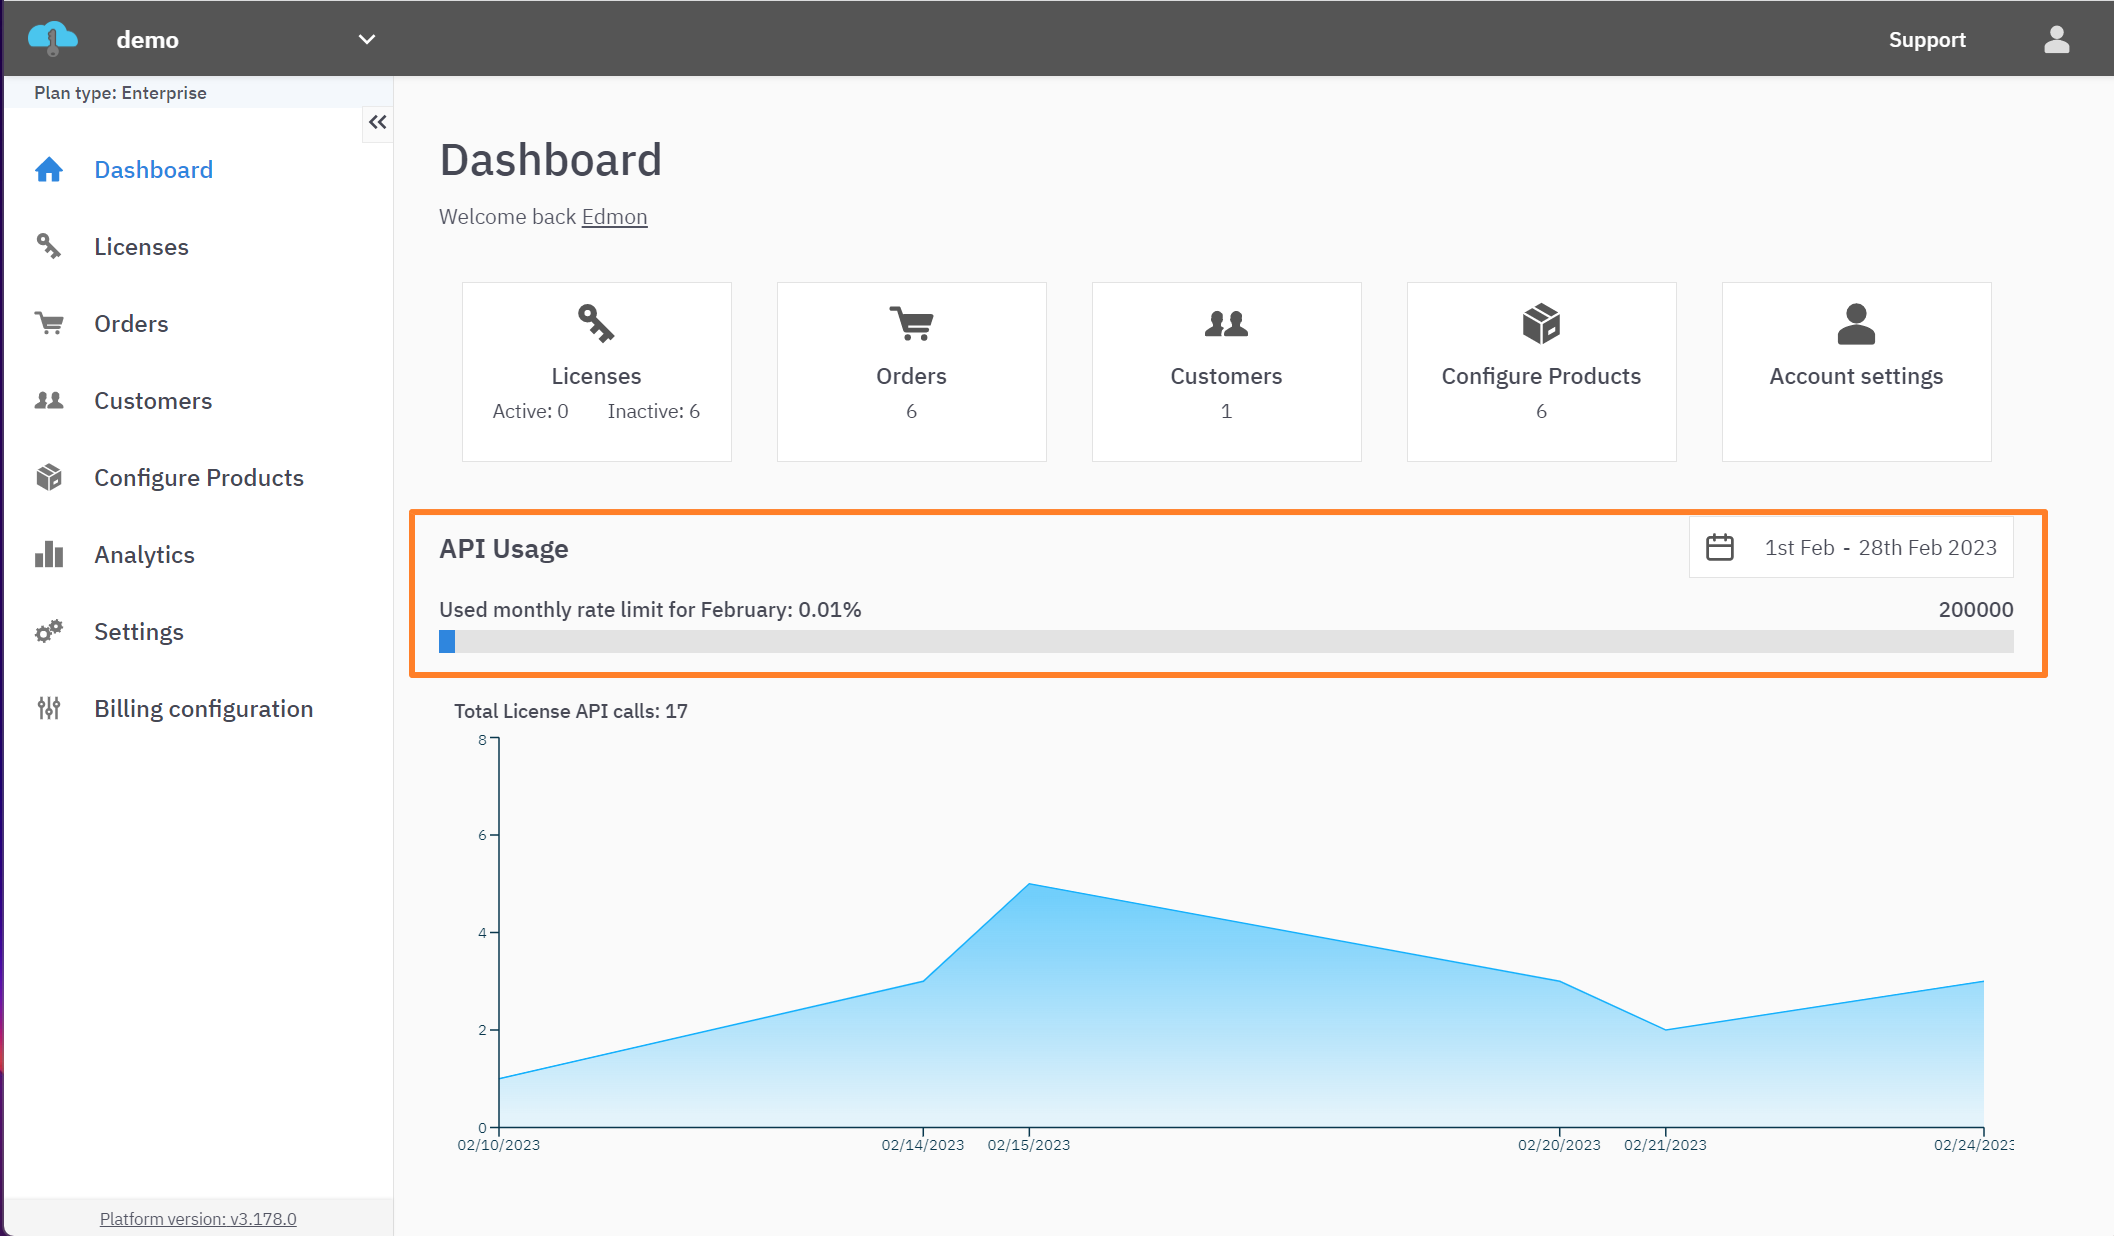Expand the demo account dropdown chevron
This screenshot has width=2114, height=1236.
pyautogui.click(x=367, y=40)
